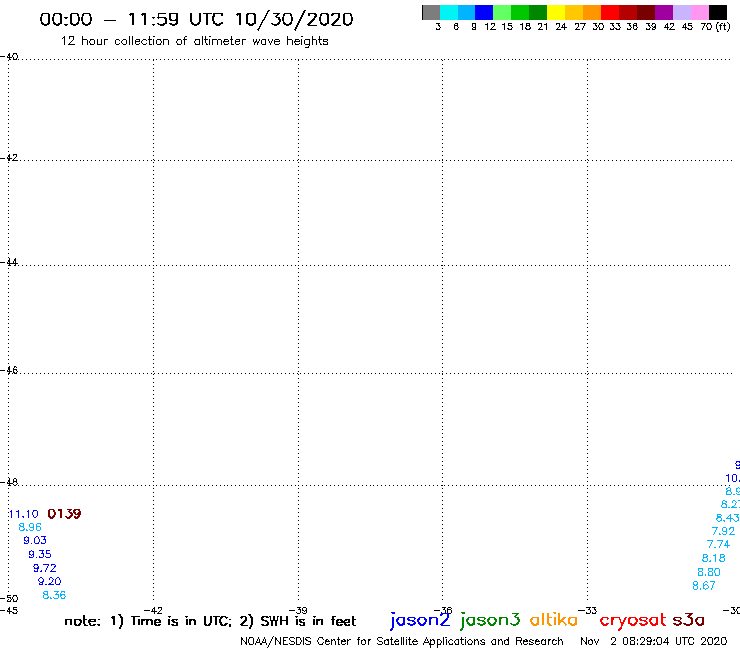The height and width of the screenshot is (650, 740).
Task: Click the gray swatch in the color bar
Action: [x=431, y=12]
